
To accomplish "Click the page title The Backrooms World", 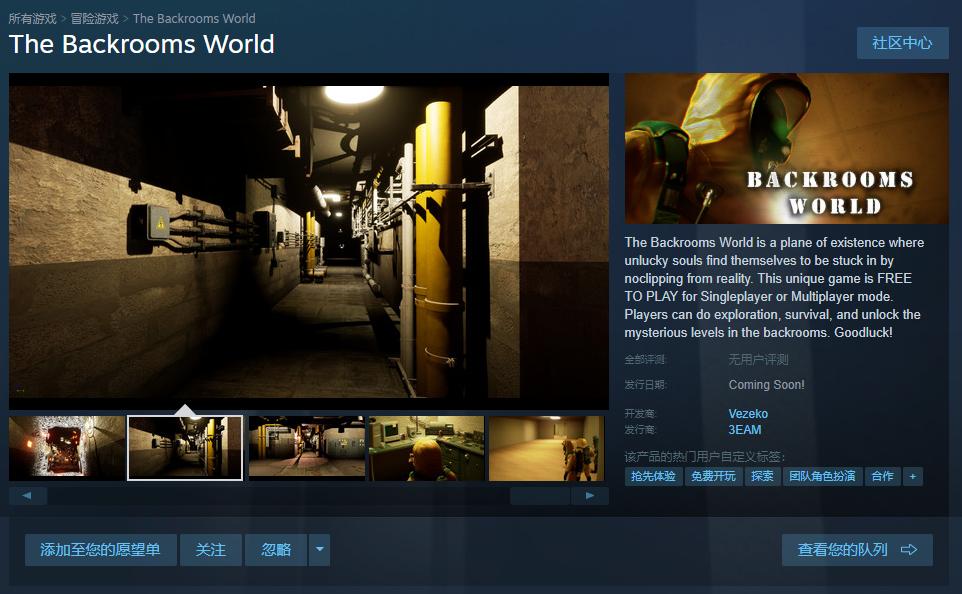I will 142,44.
